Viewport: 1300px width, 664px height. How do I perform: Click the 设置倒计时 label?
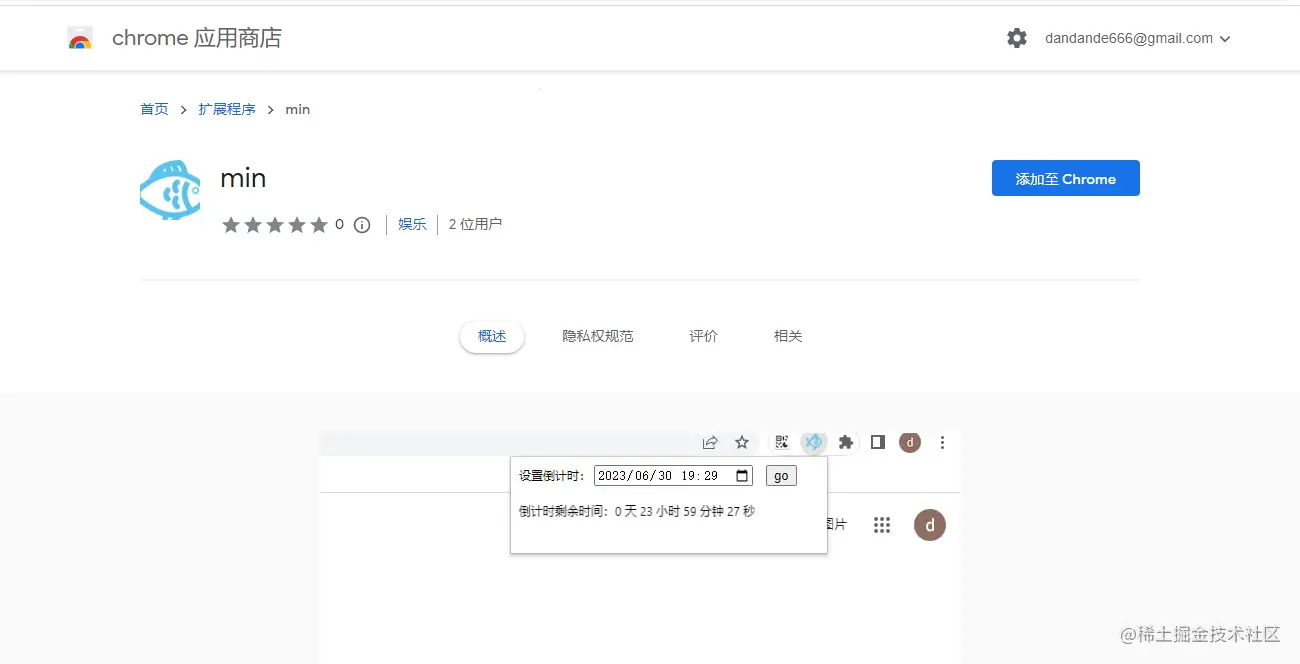[553, 476]
